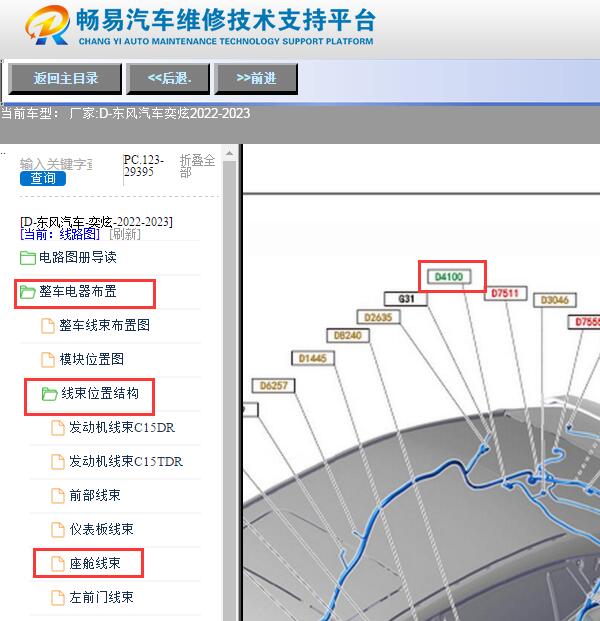Go back with <<后退 button
The width and height of the screenshot is (600, 621).
coord(168,78)
